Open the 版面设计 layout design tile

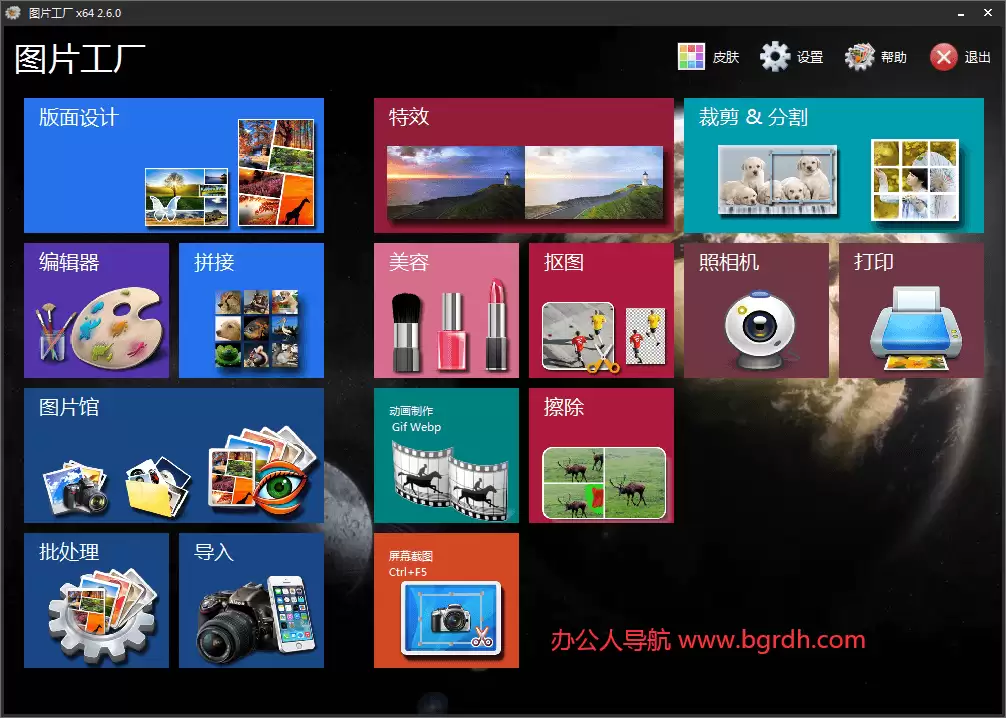174,166
